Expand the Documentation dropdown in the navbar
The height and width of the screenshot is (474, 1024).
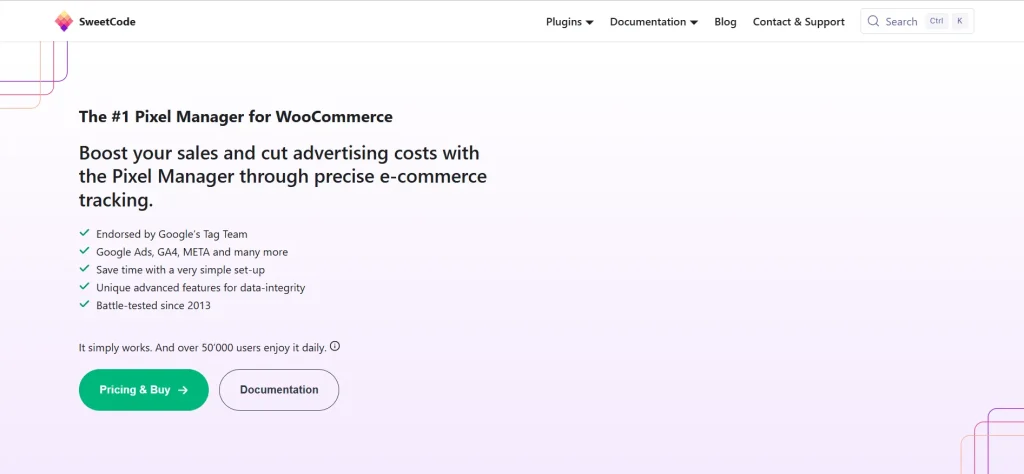pos(654,22)
